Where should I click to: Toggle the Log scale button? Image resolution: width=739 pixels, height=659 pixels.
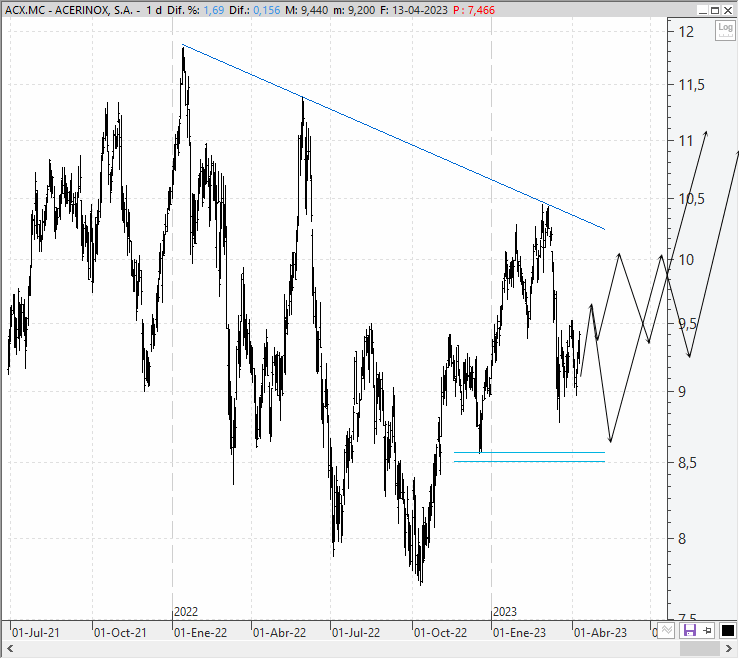pyautogui.click(x=725, y=30)
